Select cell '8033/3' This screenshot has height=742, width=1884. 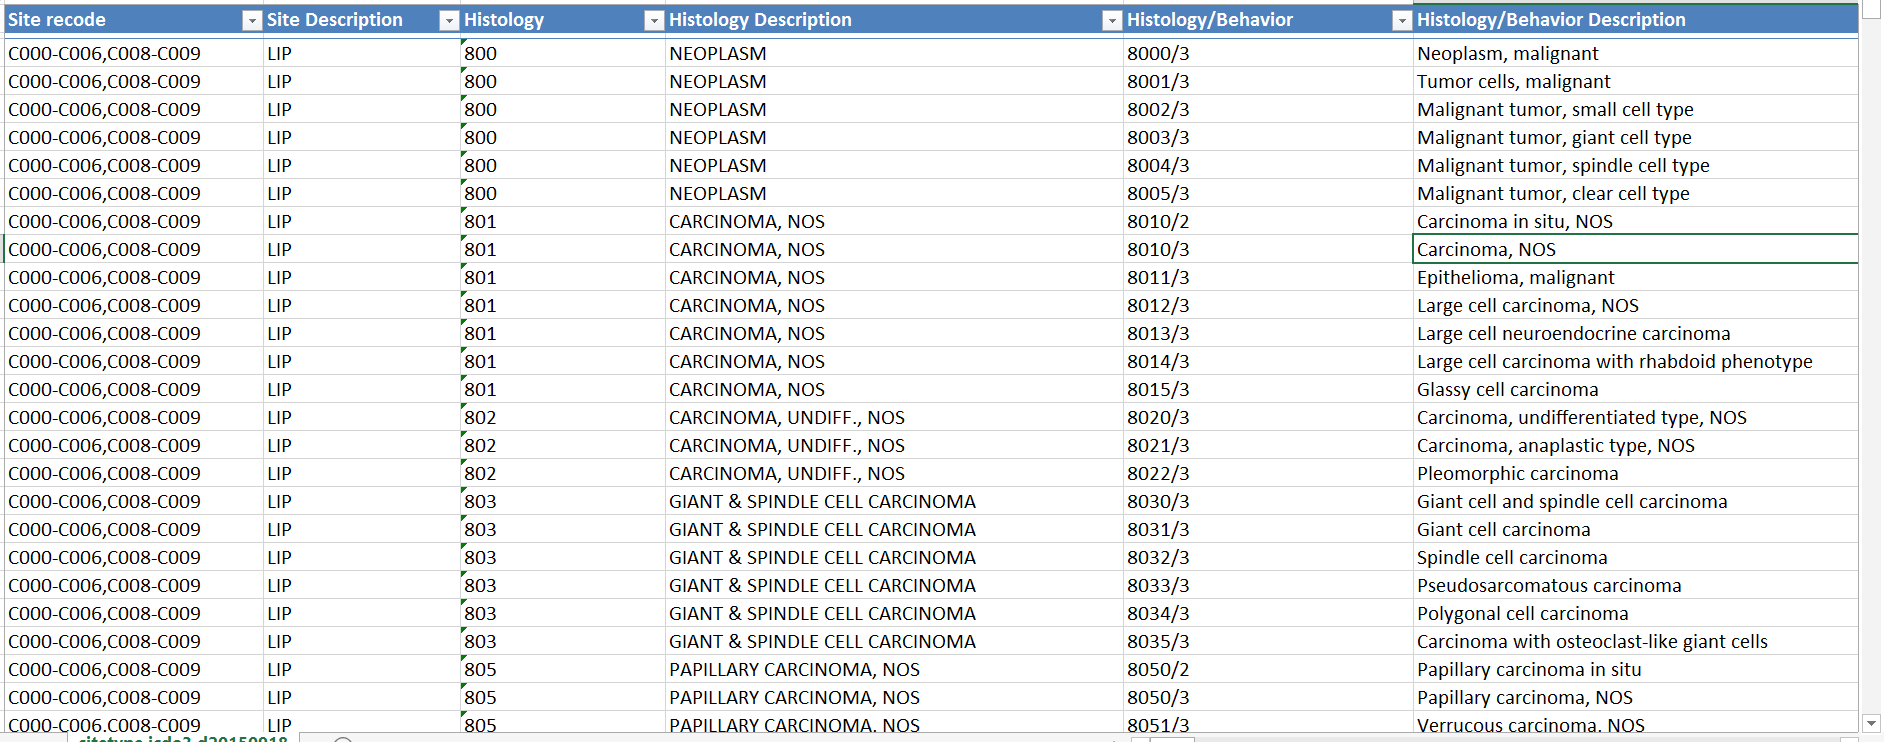pyautogui.click(x=1268, y=585)
